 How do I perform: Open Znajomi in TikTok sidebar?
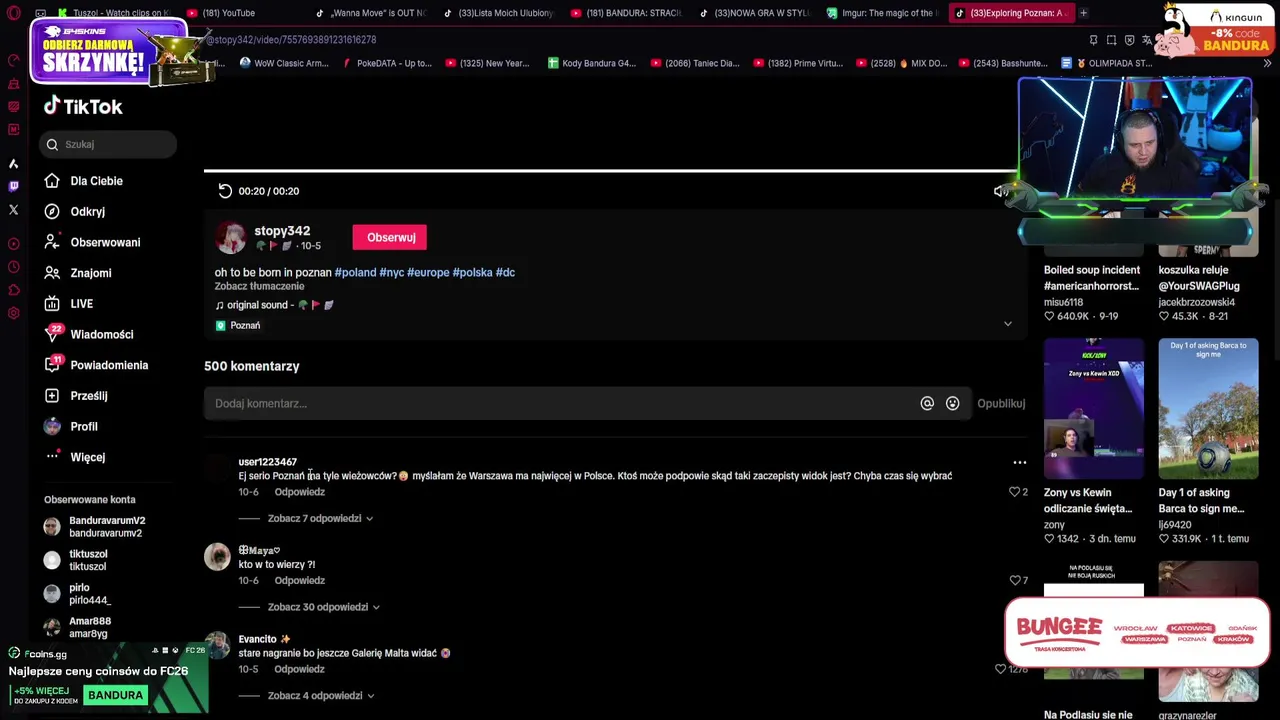tap(90, 273)
